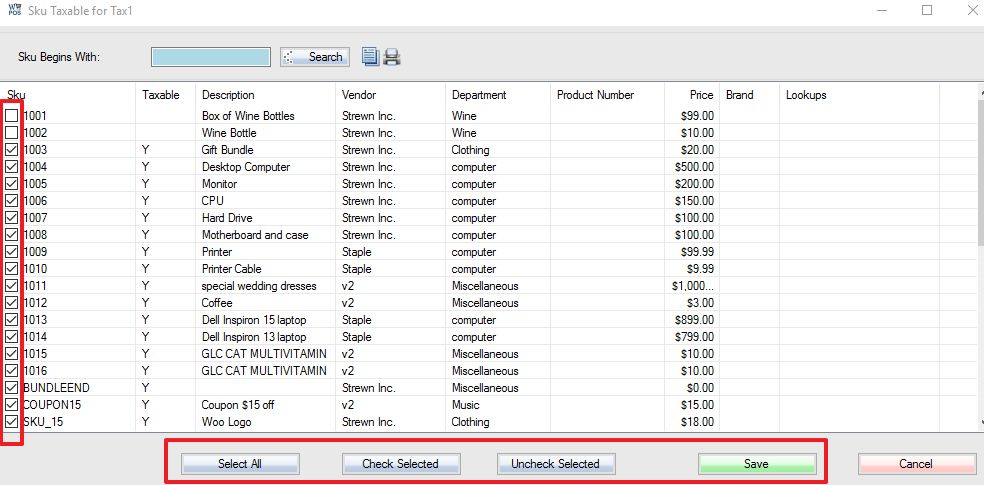Screen dimensions: 984x485
Task: Uncheck the box for SKU 1014
Action: click(x=12, y=336)
